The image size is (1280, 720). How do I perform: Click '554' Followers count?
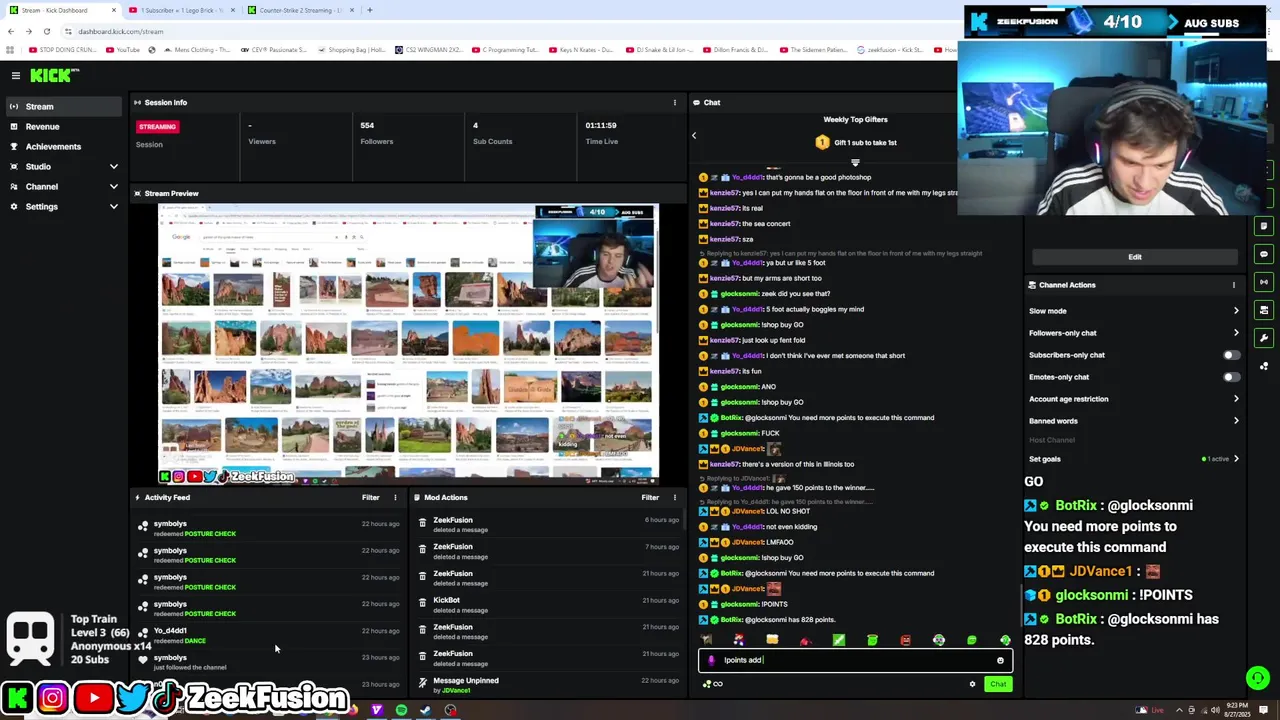click(x=367, y=125)
